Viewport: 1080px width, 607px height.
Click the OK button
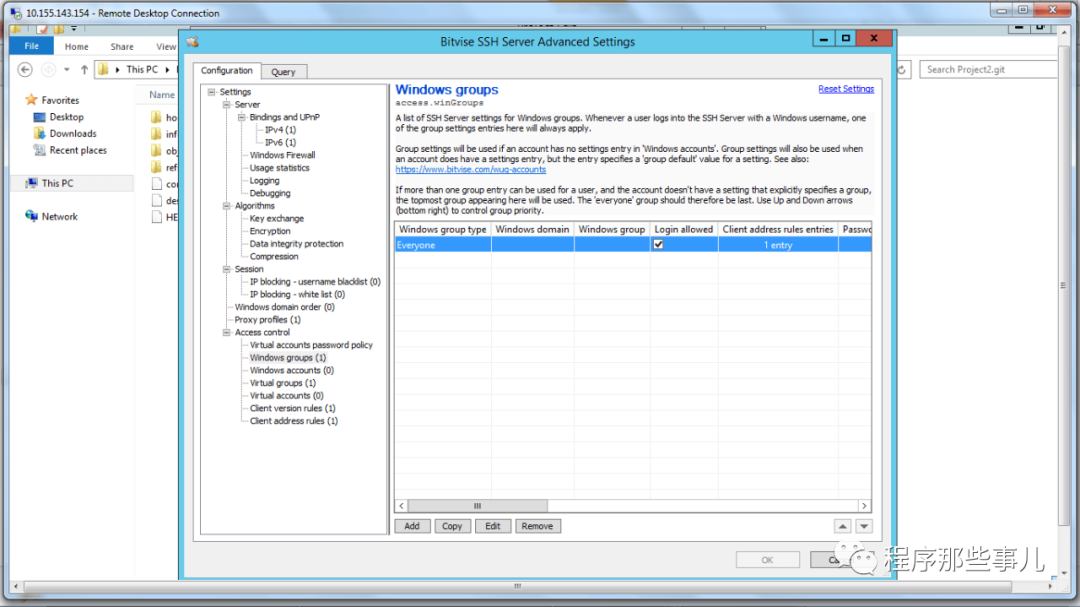click(767, 560)
